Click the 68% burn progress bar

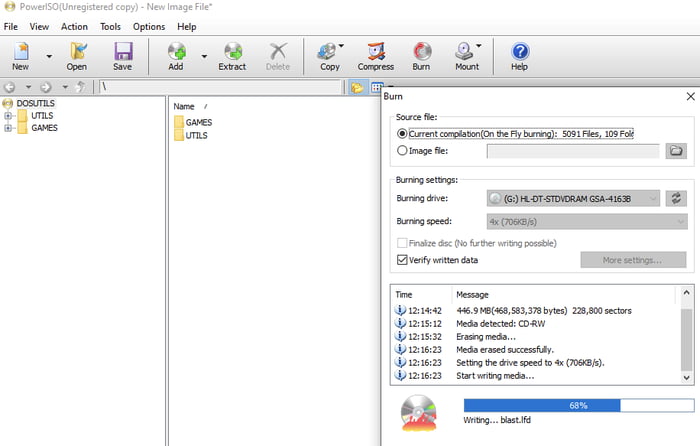click(579, 405)
